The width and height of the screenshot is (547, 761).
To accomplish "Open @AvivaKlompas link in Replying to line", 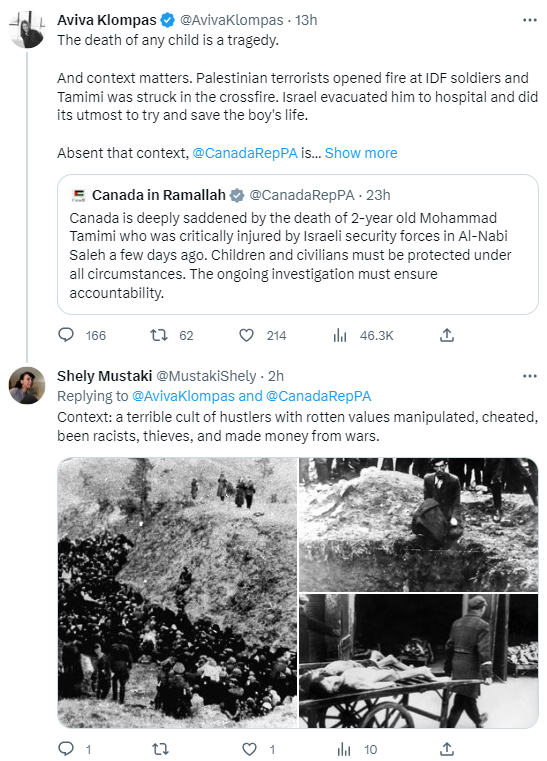I will (x=183, y=396).
